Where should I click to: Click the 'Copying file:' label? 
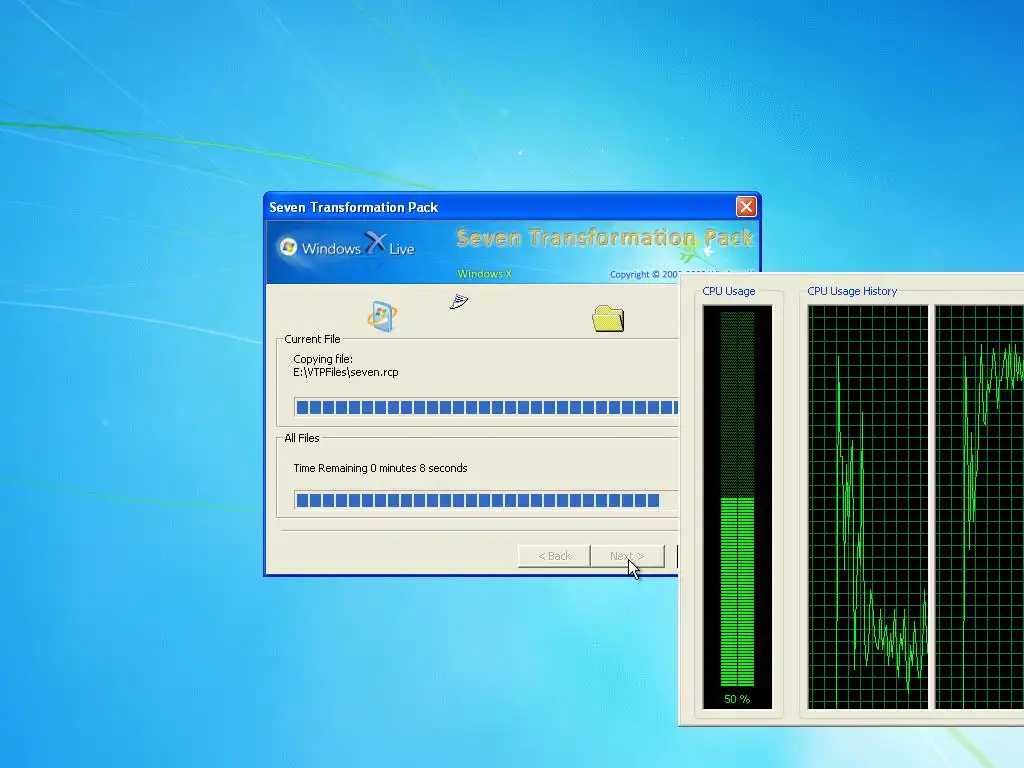coord(323,359)
